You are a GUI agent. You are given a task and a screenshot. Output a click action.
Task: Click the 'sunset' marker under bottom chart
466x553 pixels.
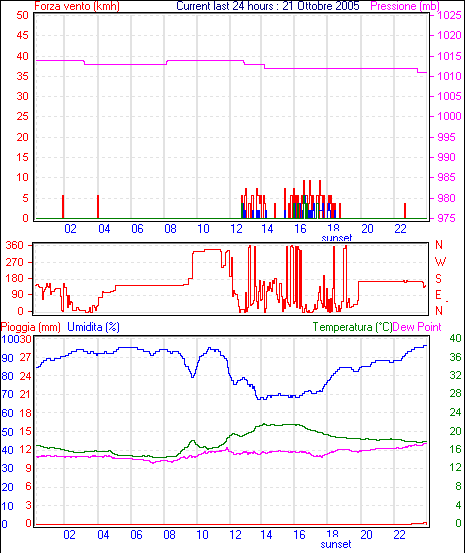pos(336,544)
